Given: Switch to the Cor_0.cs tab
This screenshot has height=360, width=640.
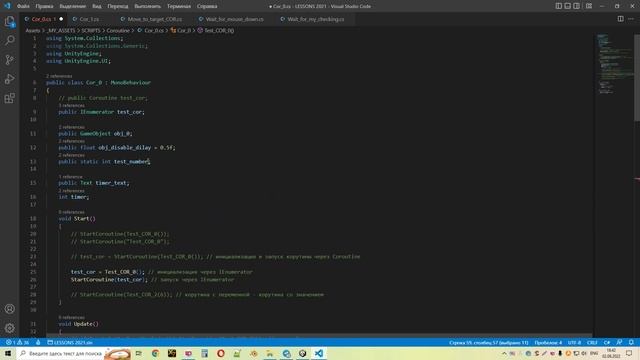Looking at the screenshot, I should tap(44, 19).
